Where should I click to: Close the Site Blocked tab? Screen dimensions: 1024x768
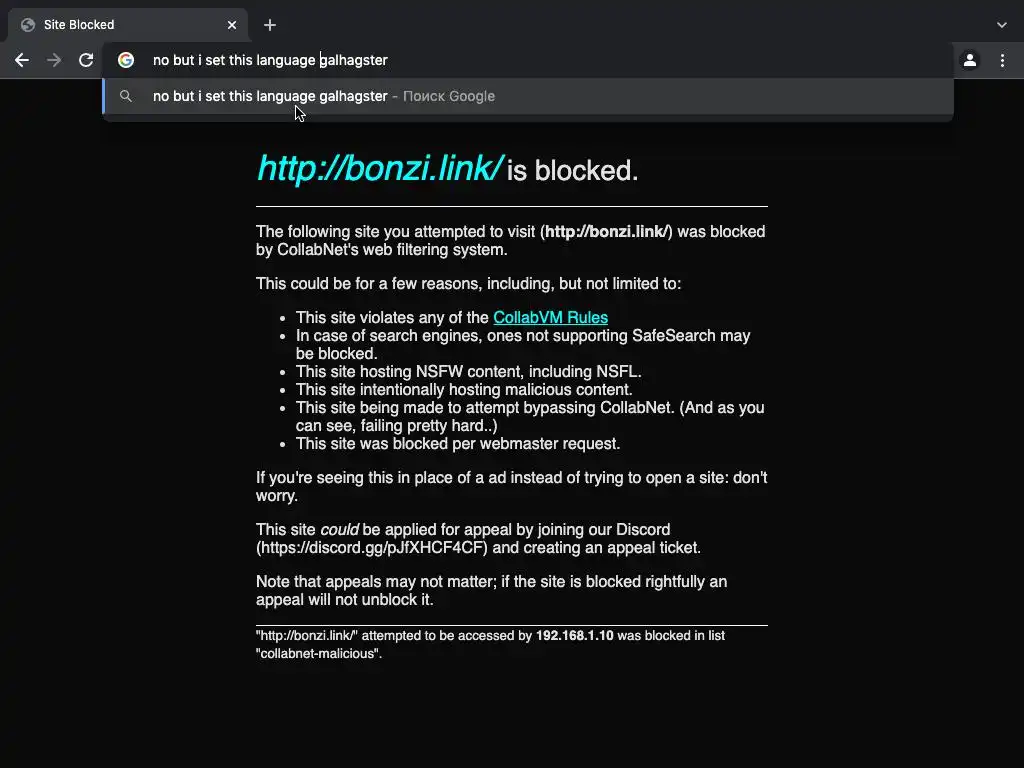[x=232, y=25]
